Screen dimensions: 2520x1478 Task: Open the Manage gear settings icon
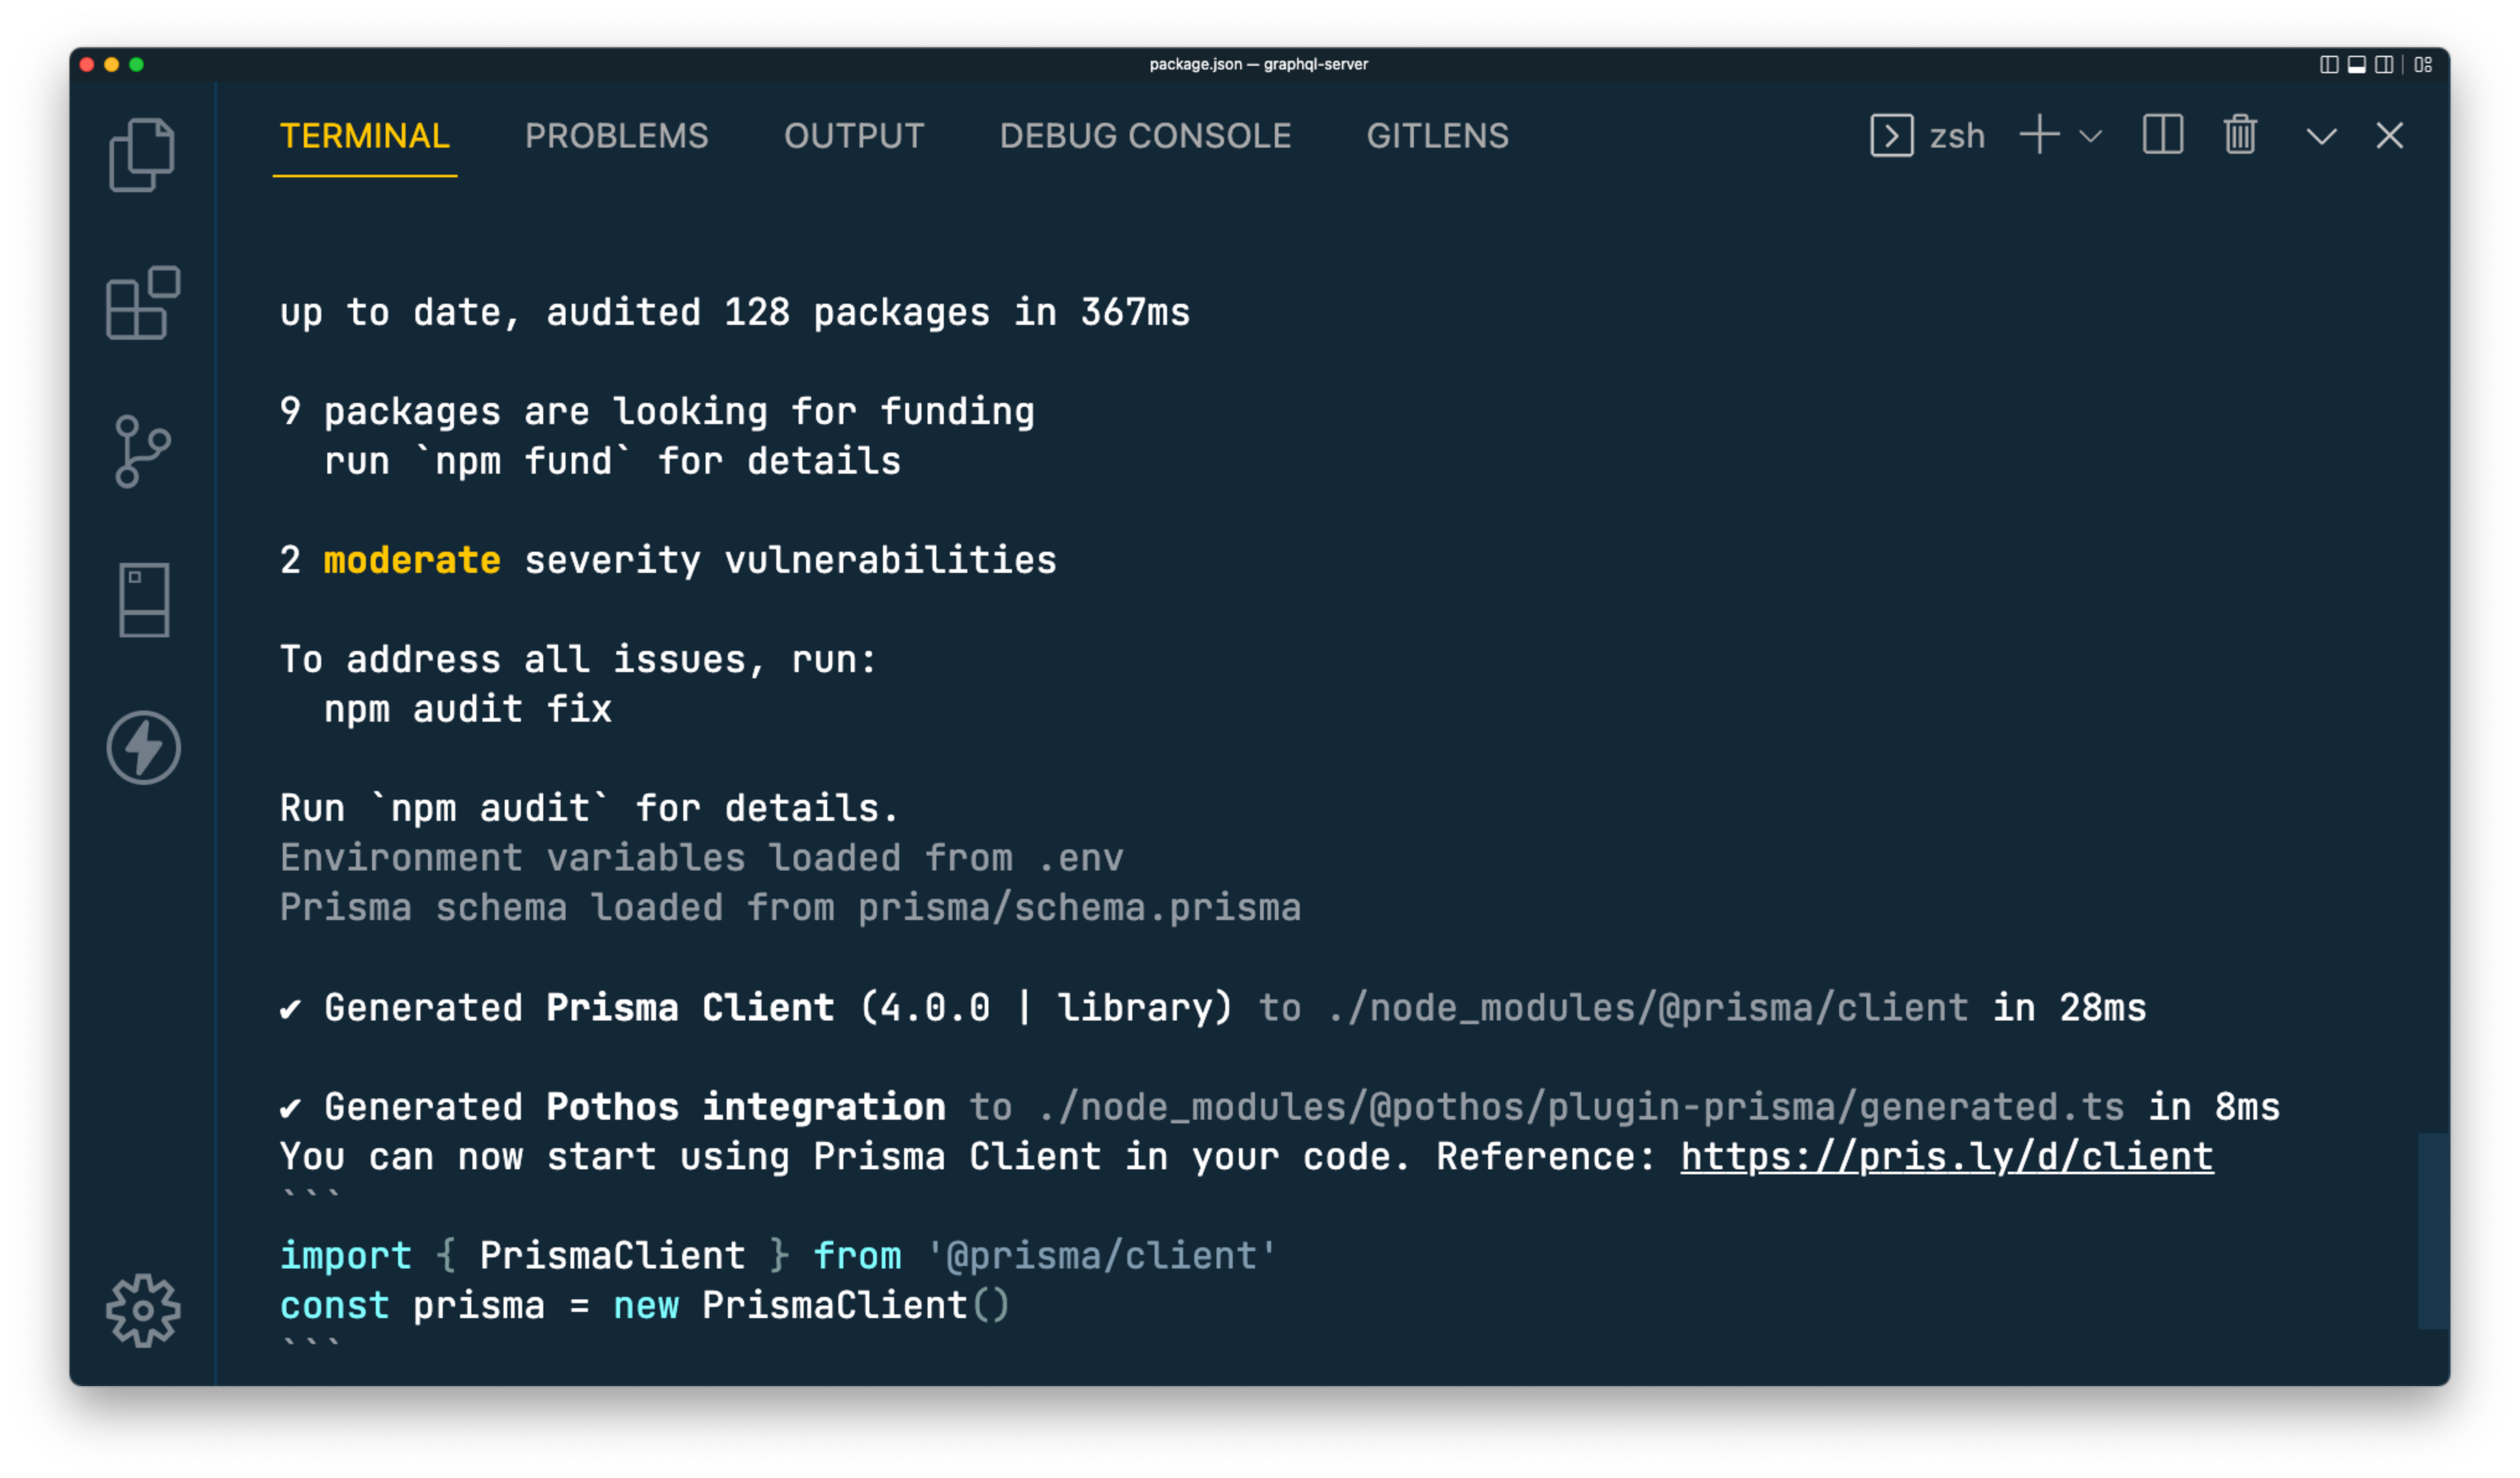143,1309
